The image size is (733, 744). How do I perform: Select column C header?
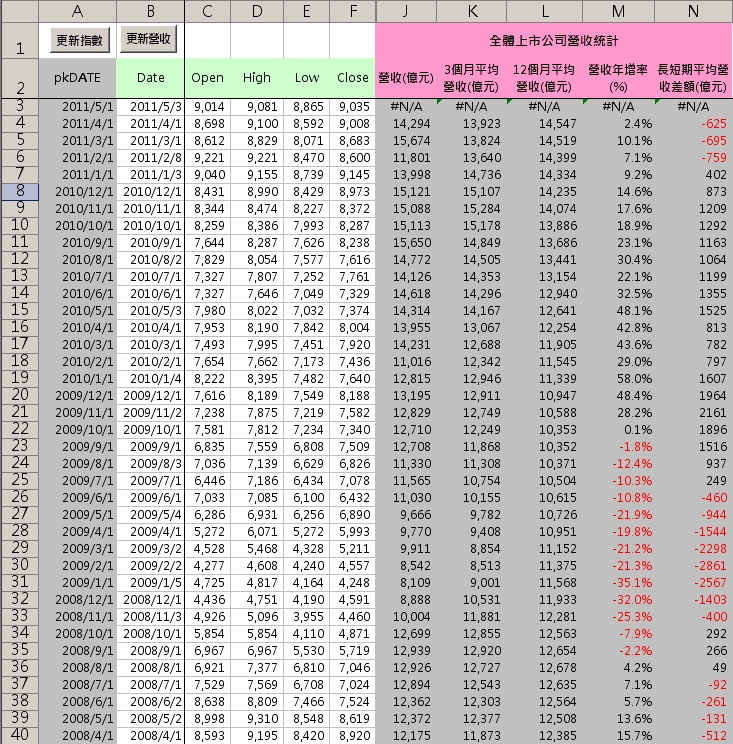(207, 11)
